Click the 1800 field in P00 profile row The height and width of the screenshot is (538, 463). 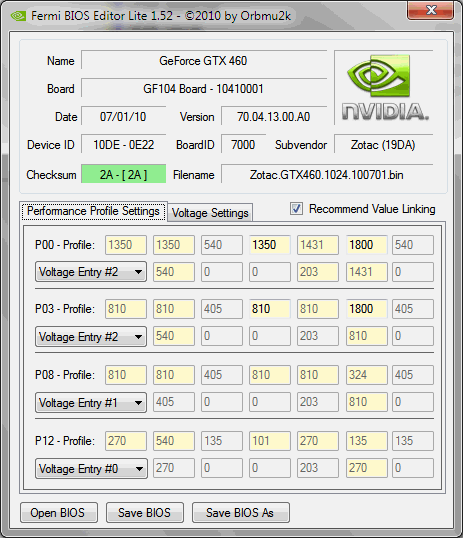coord(367,245)
